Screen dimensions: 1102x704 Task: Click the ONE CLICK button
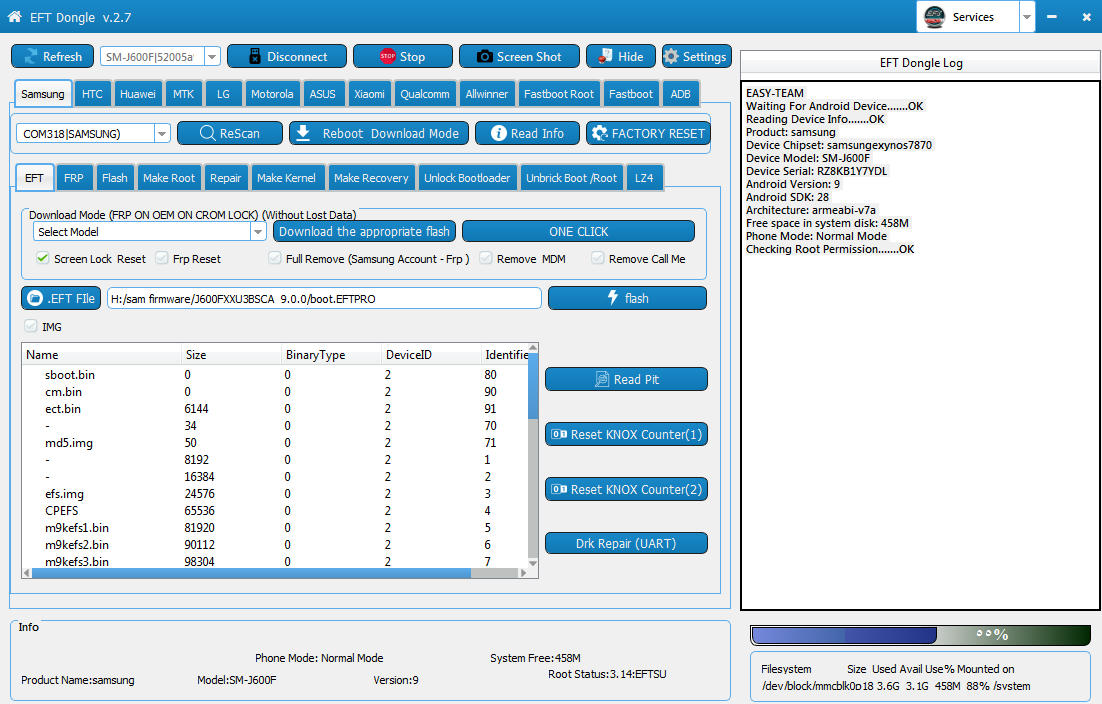click(x=578, y=231)
